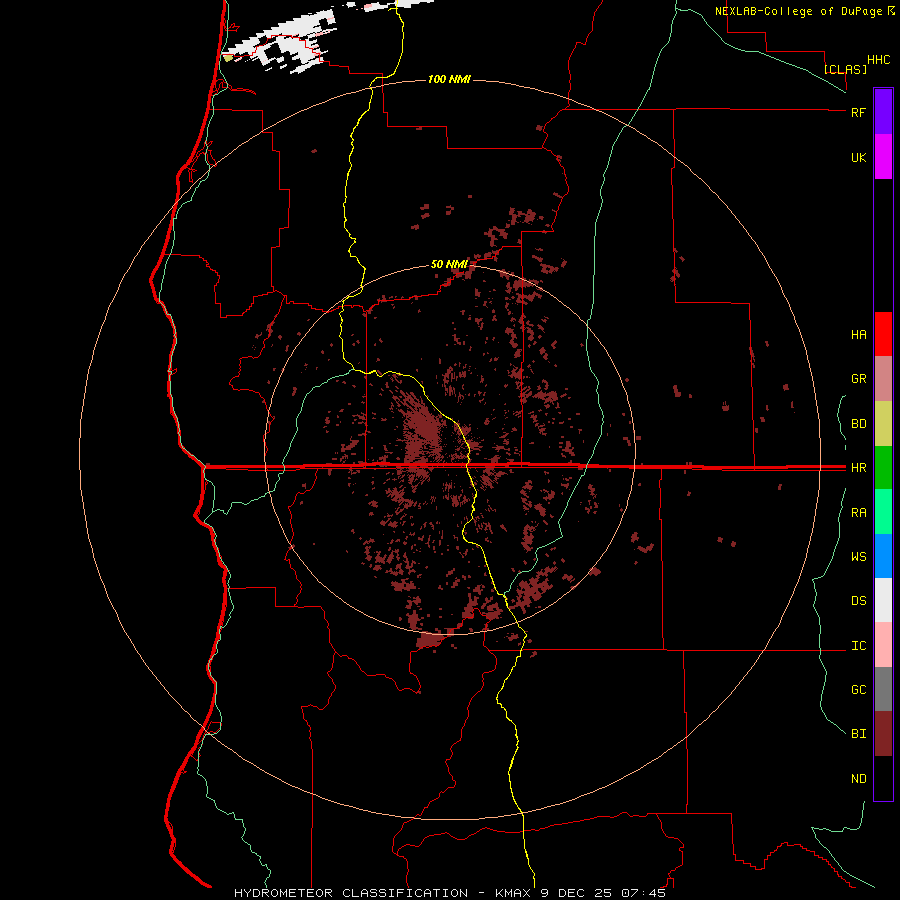
Task: Click the GR legend label
Action: pyautogui.click(x=859, y=379)
